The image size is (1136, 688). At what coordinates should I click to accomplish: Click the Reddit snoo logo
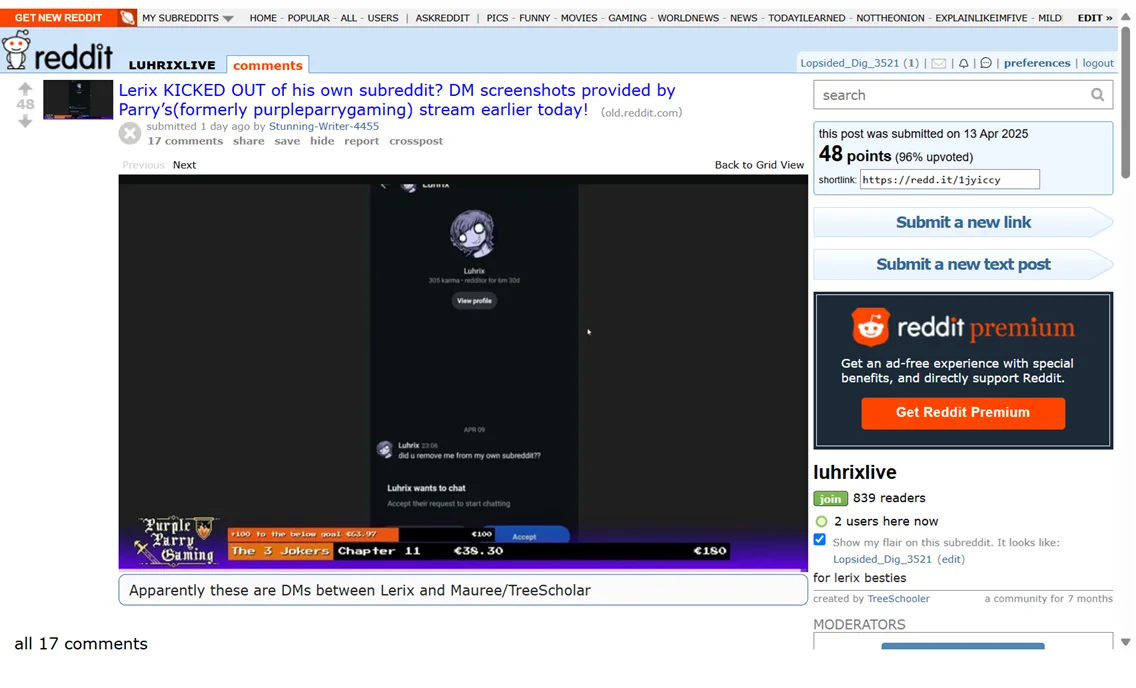tap(16, 50)
